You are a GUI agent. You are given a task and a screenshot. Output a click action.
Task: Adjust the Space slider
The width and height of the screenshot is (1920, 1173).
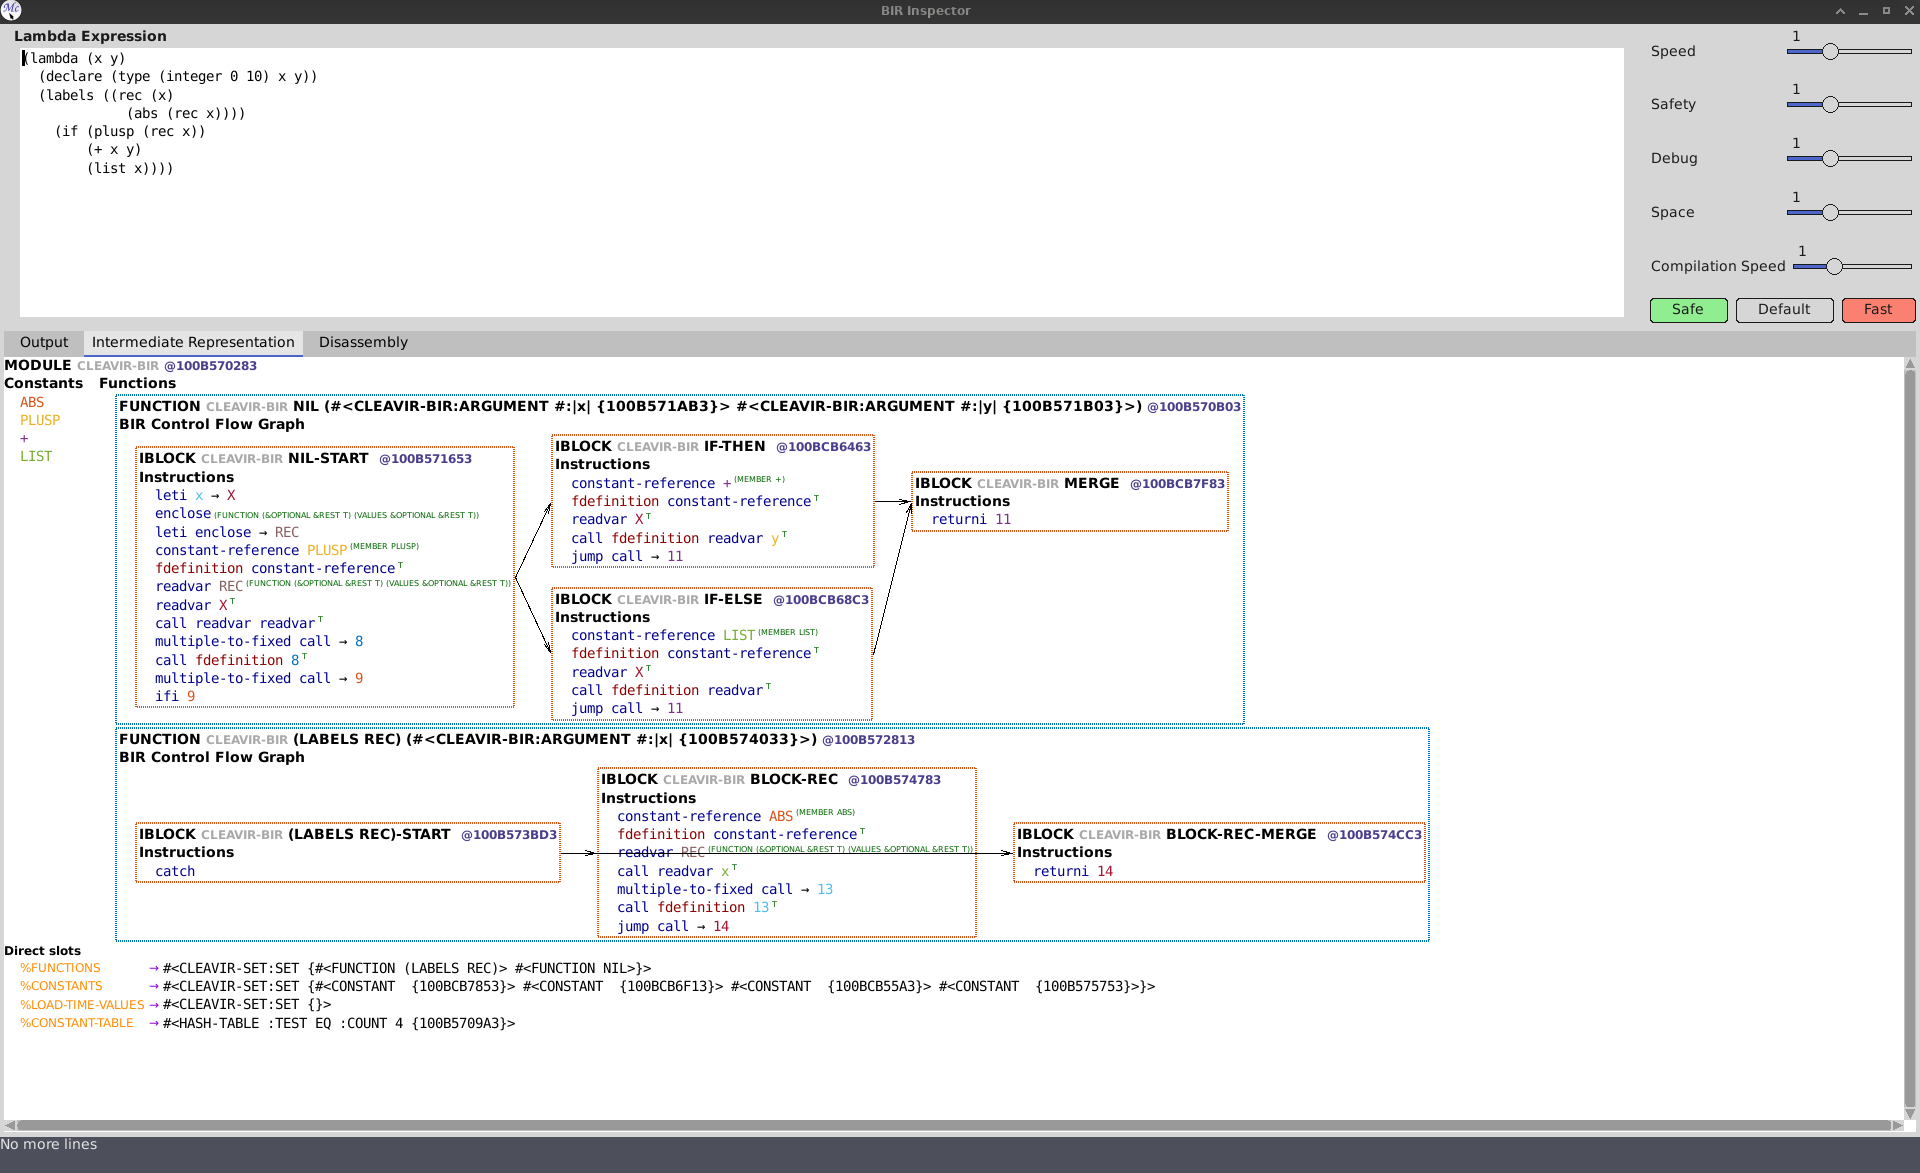(1849, 213)
